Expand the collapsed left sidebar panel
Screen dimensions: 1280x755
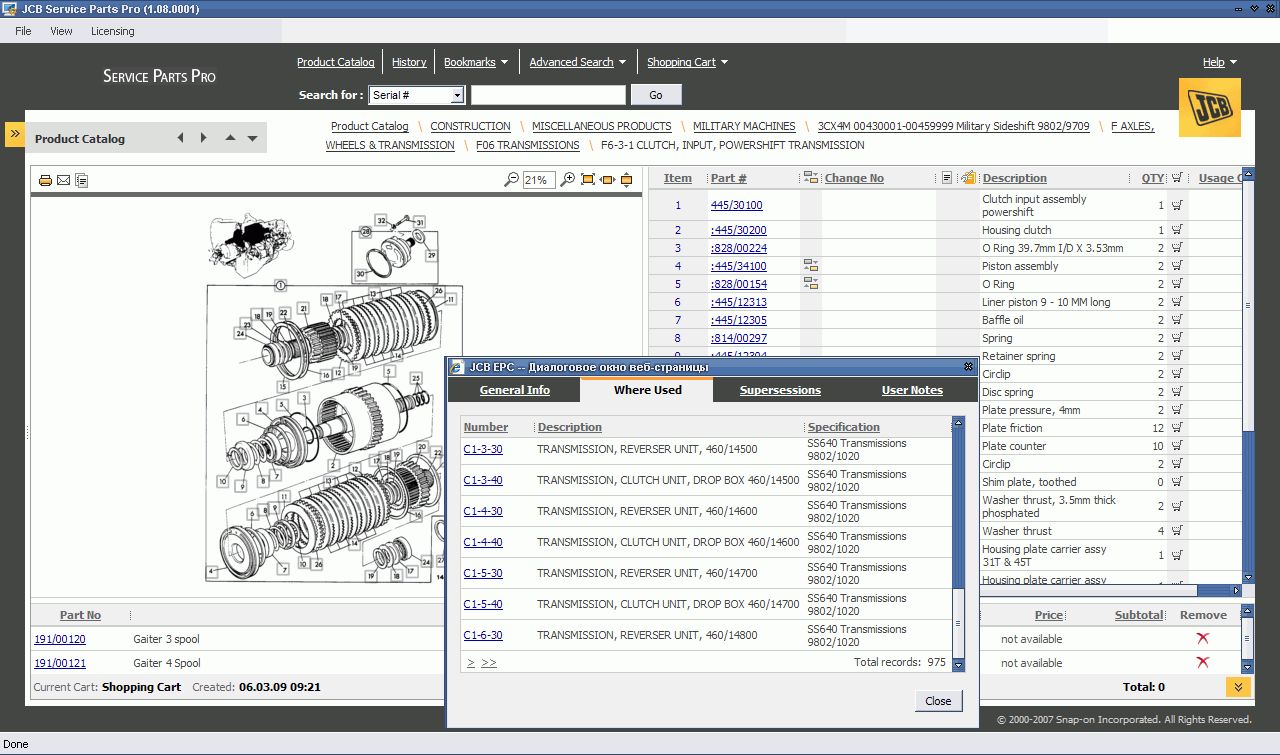click(x=13, y=131)
